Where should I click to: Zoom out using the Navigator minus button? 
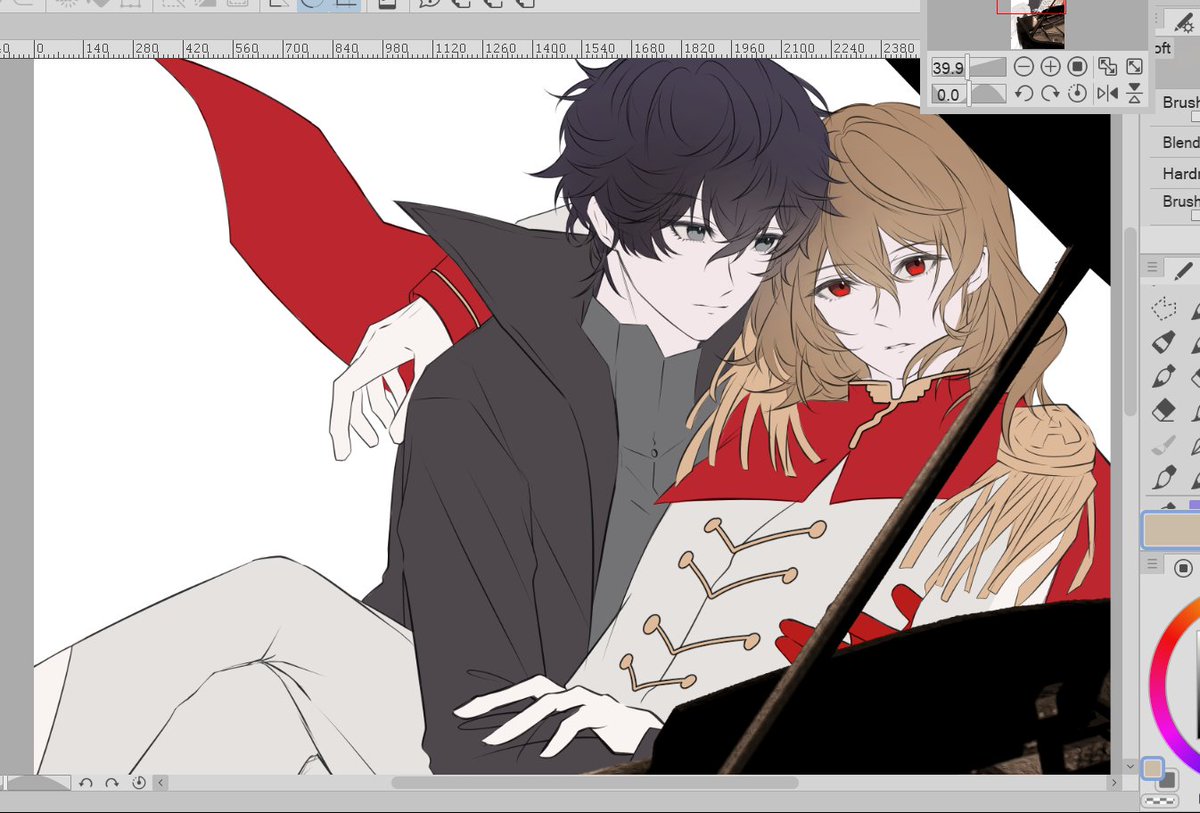(1023, 67)
